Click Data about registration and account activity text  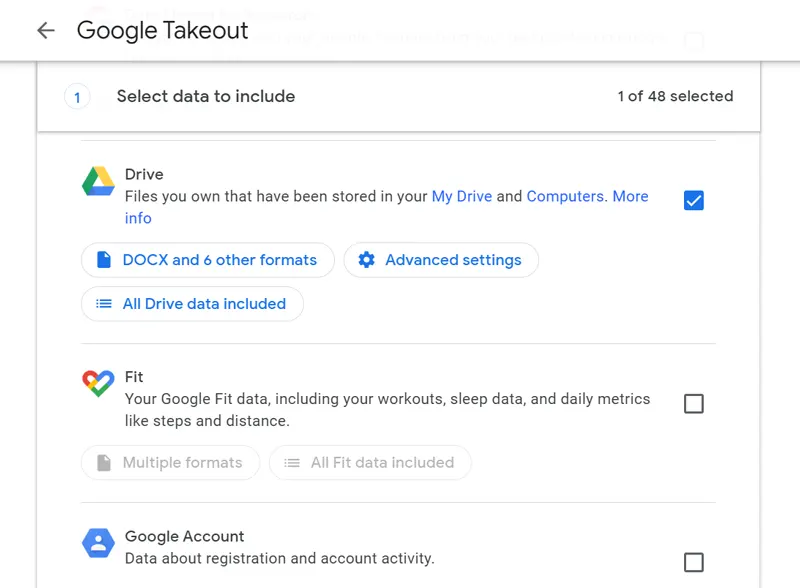click(x=280, y=558)
